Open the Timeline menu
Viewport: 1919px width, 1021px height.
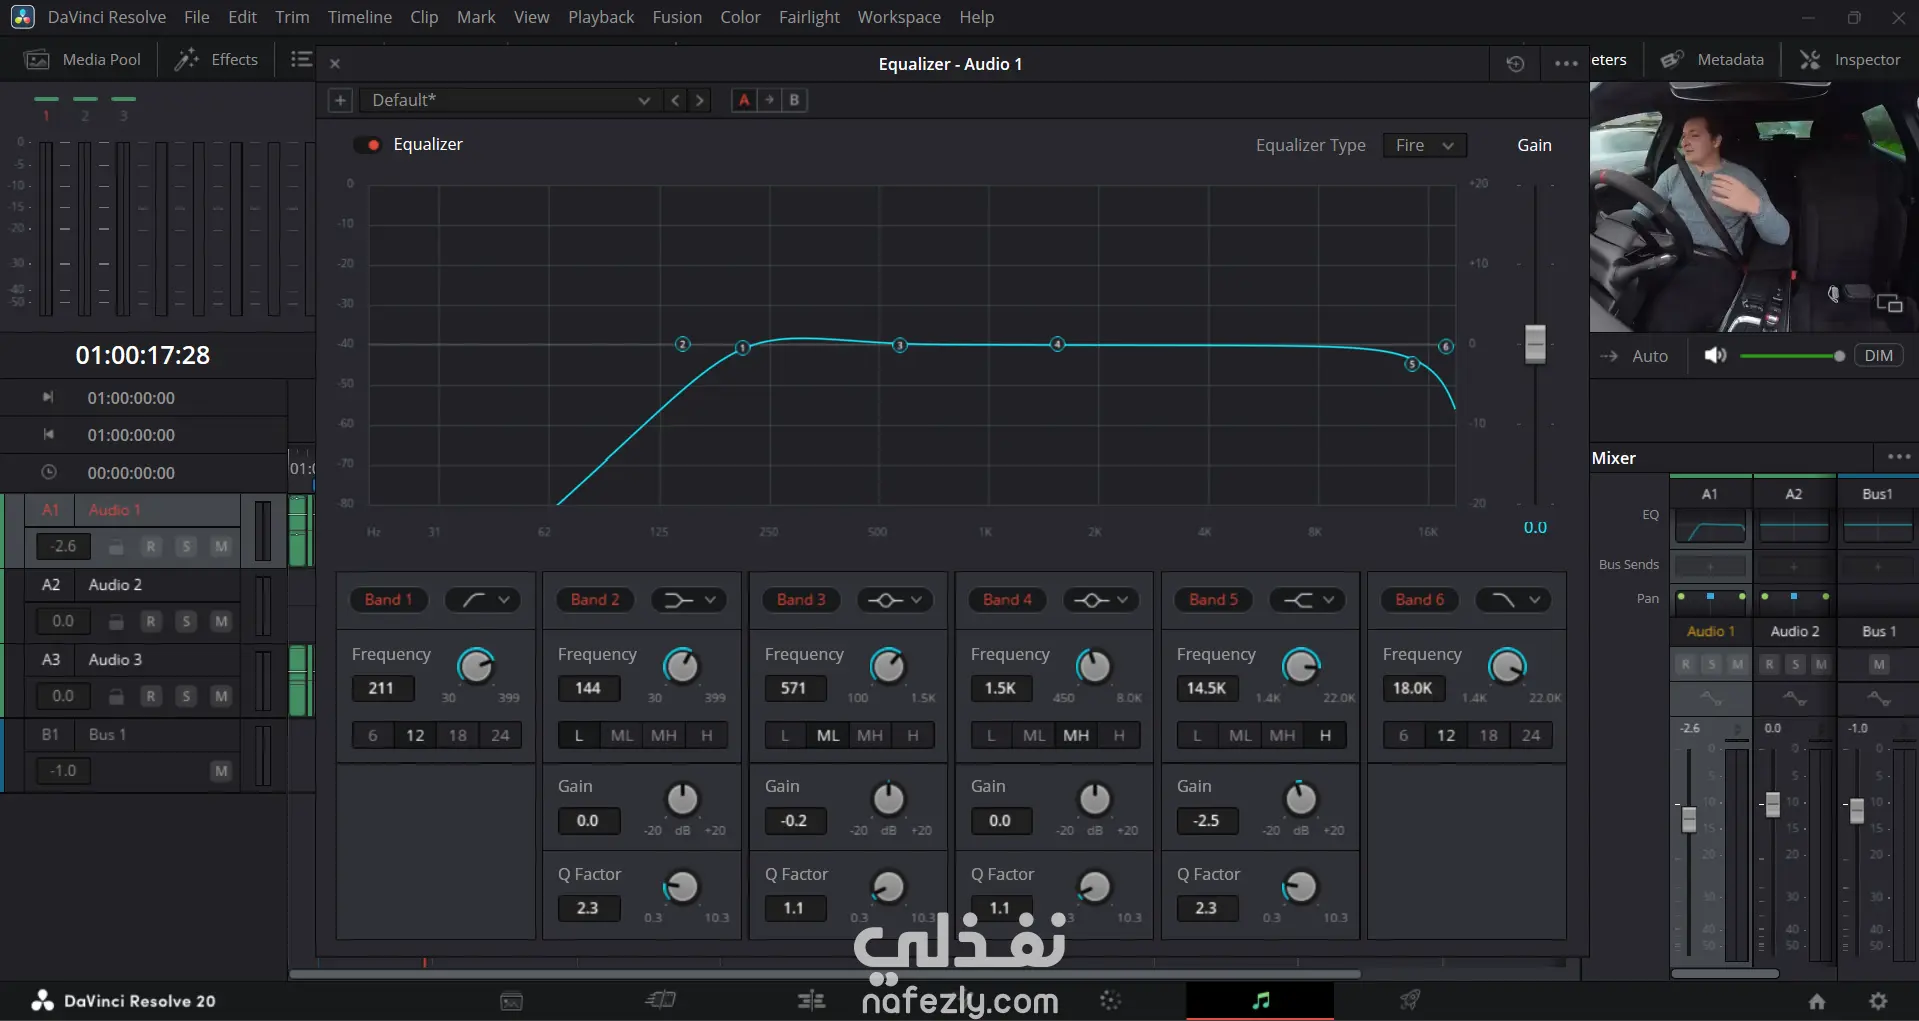[360, 17]
